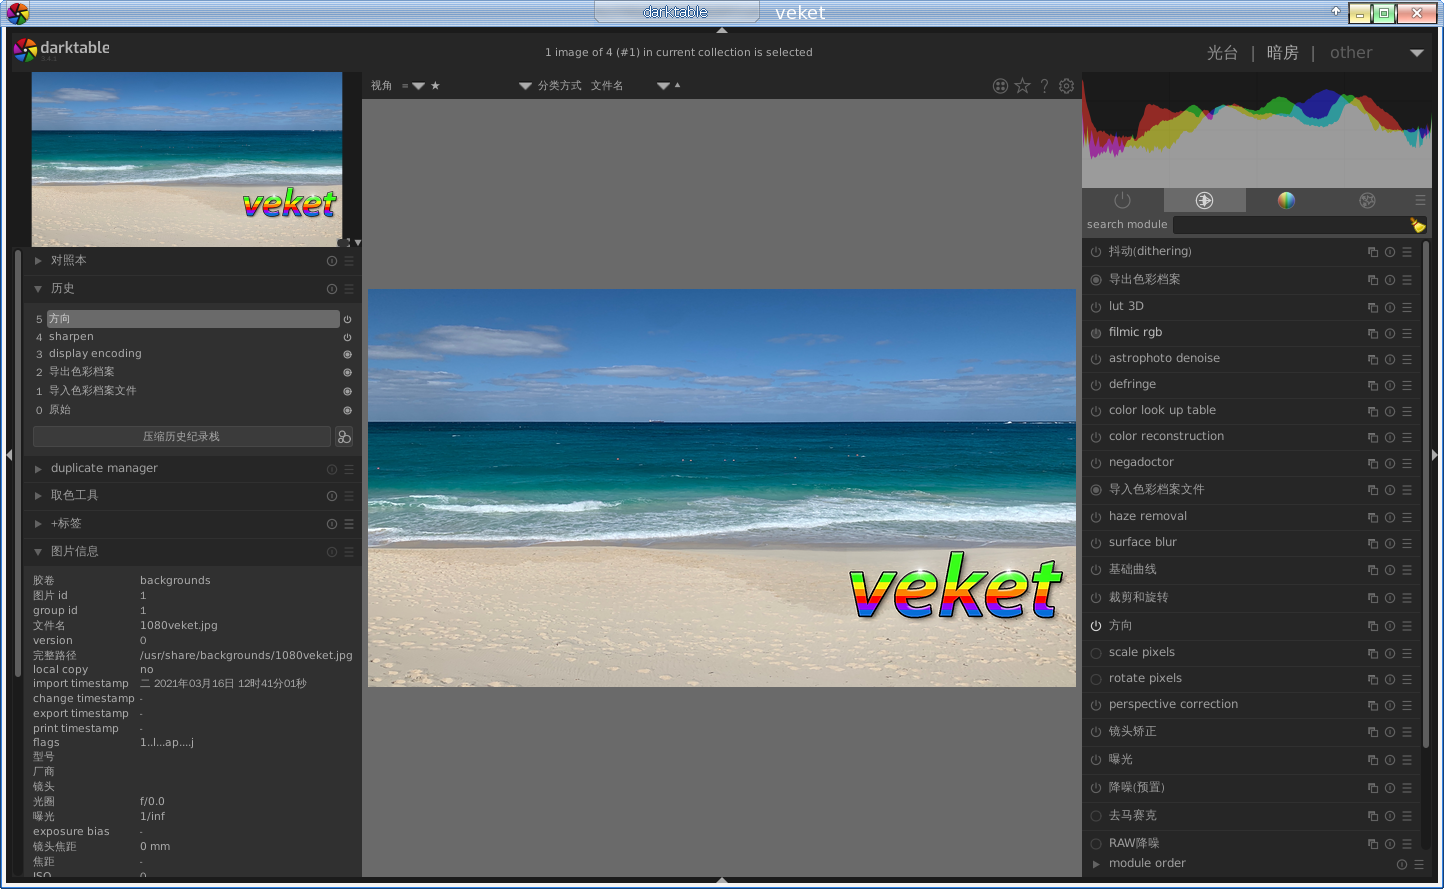Reset the module order section
Screen dimensions: 1444x889
pyautogui.click(x=1402, y=864)
